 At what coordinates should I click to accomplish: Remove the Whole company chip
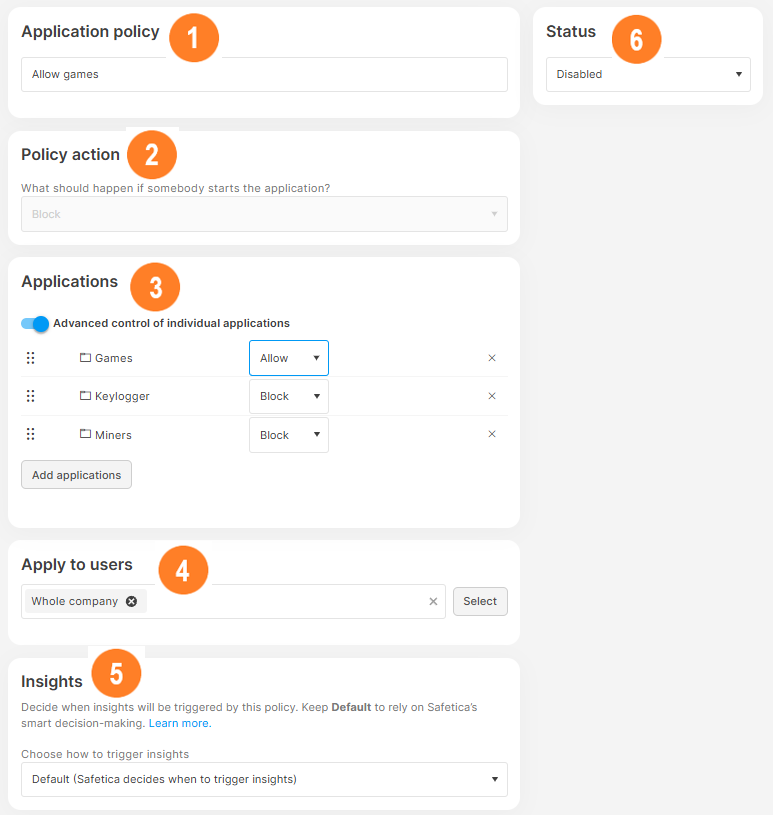131,601
